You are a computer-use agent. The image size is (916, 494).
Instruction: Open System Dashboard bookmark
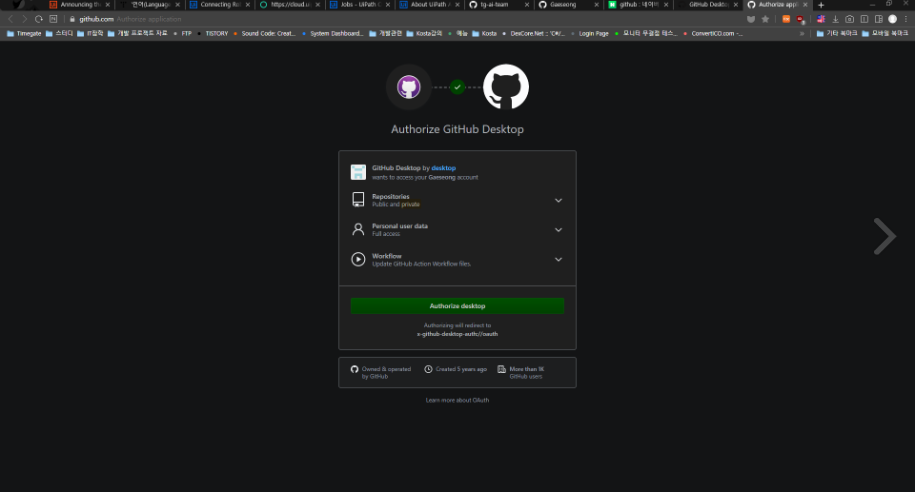pyautogui.click(x=333, y=33)
